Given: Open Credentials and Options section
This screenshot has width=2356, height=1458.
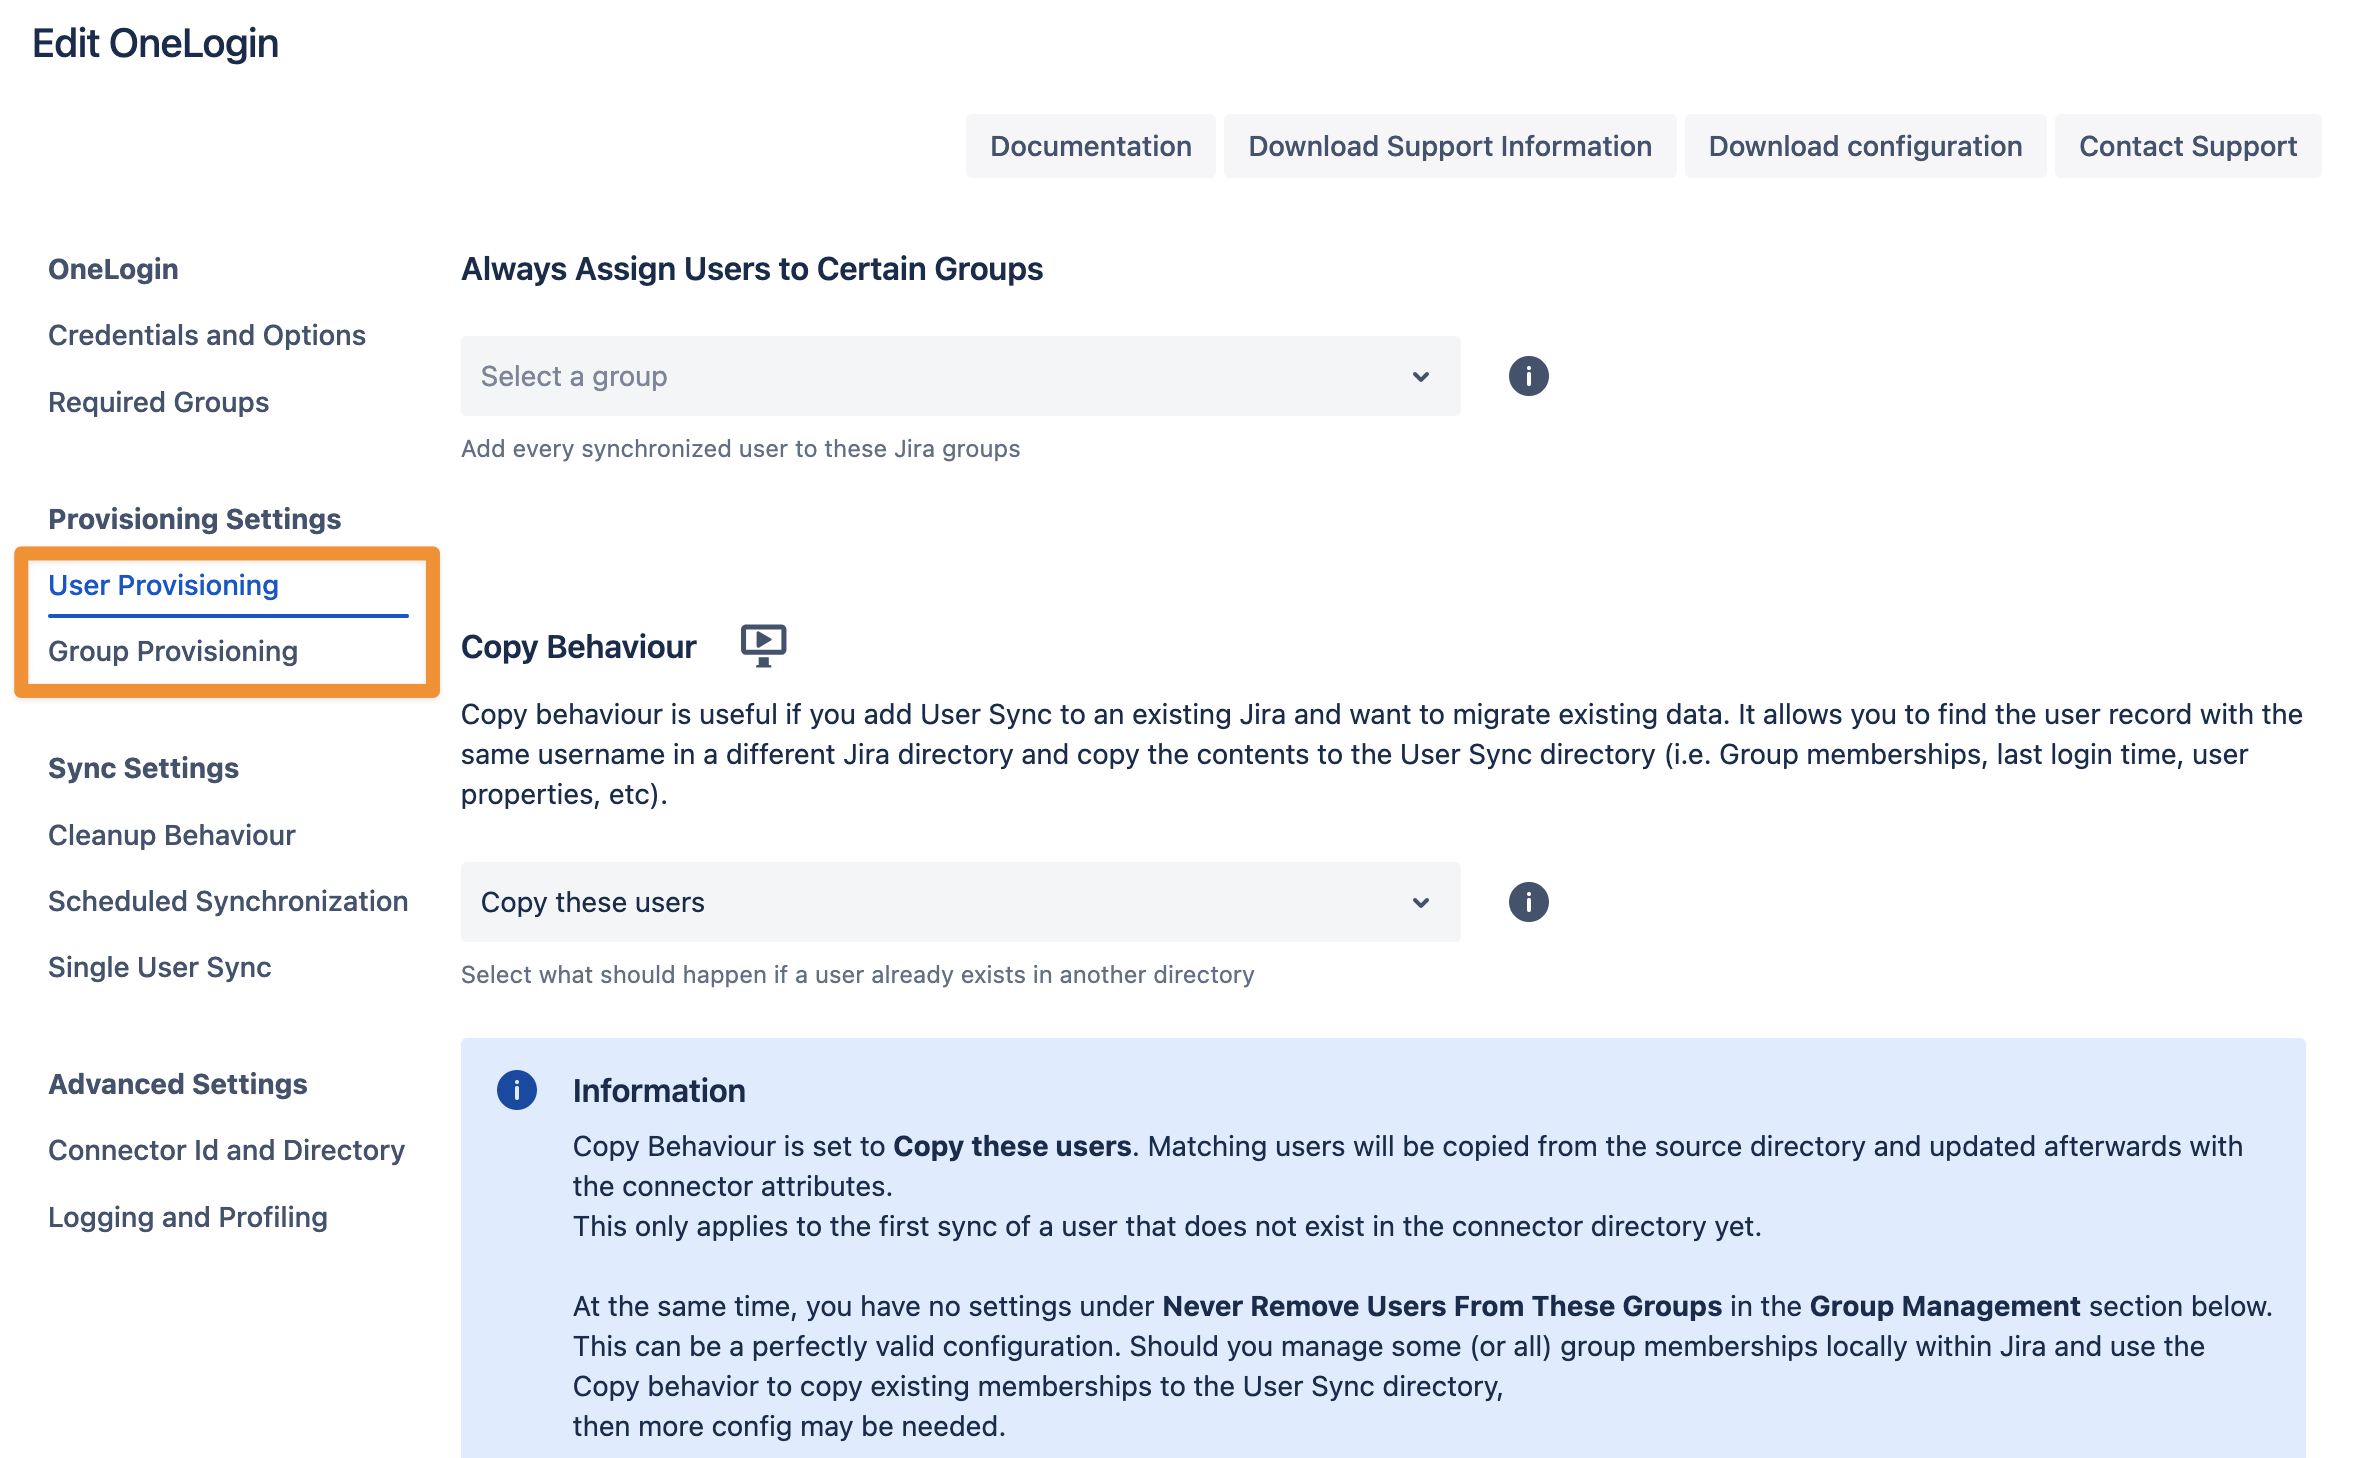Looking at the screenshot, I should click(207, 335).
